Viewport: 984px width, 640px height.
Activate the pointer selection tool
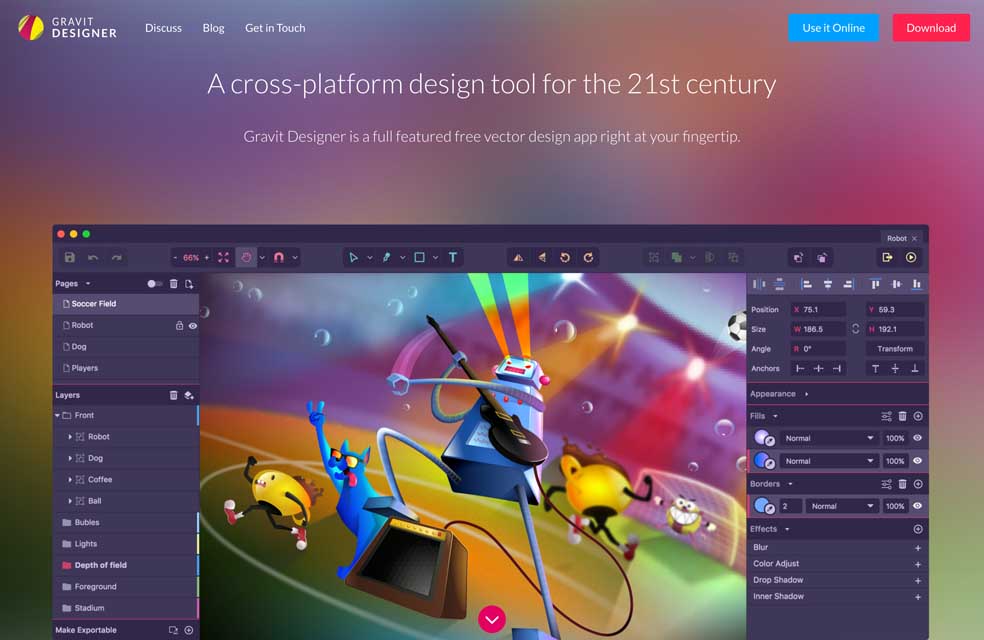pos(353,257)
